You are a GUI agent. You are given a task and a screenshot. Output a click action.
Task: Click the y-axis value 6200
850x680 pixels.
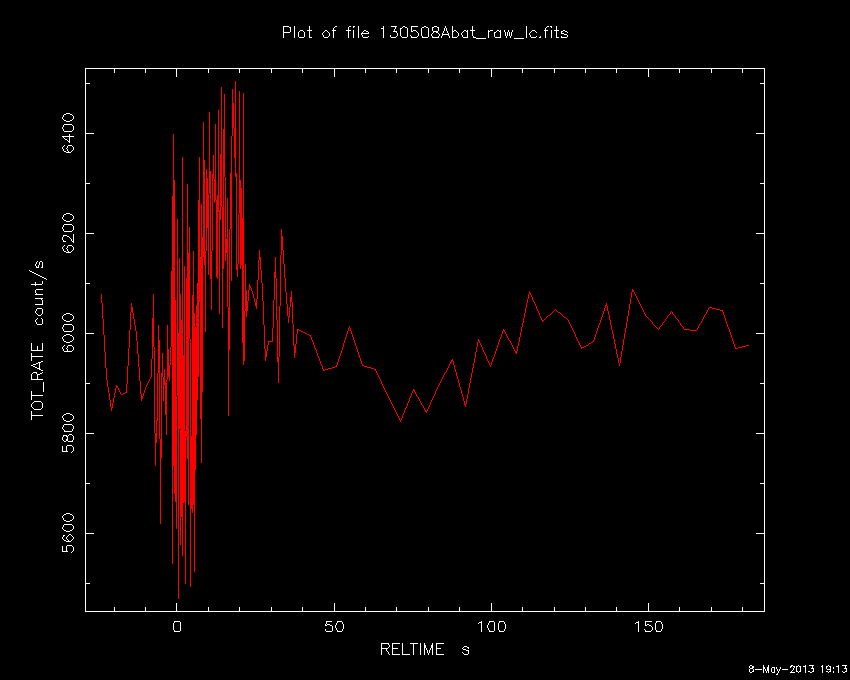point(69,233)
